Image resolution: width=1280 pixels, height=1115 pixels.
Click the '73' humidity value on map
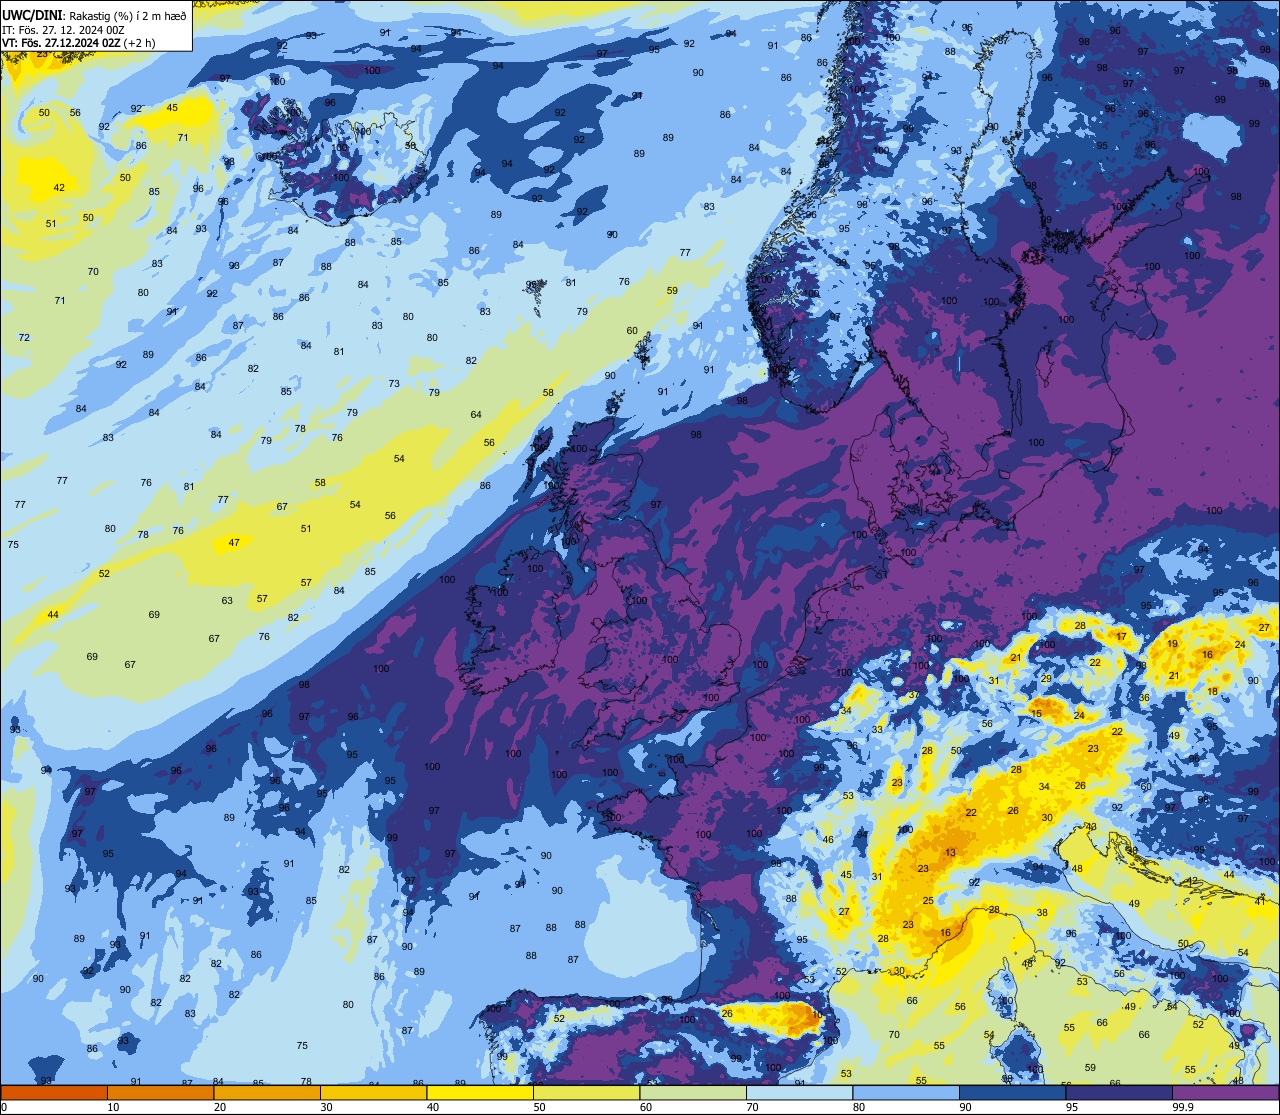tap(394, 384)
